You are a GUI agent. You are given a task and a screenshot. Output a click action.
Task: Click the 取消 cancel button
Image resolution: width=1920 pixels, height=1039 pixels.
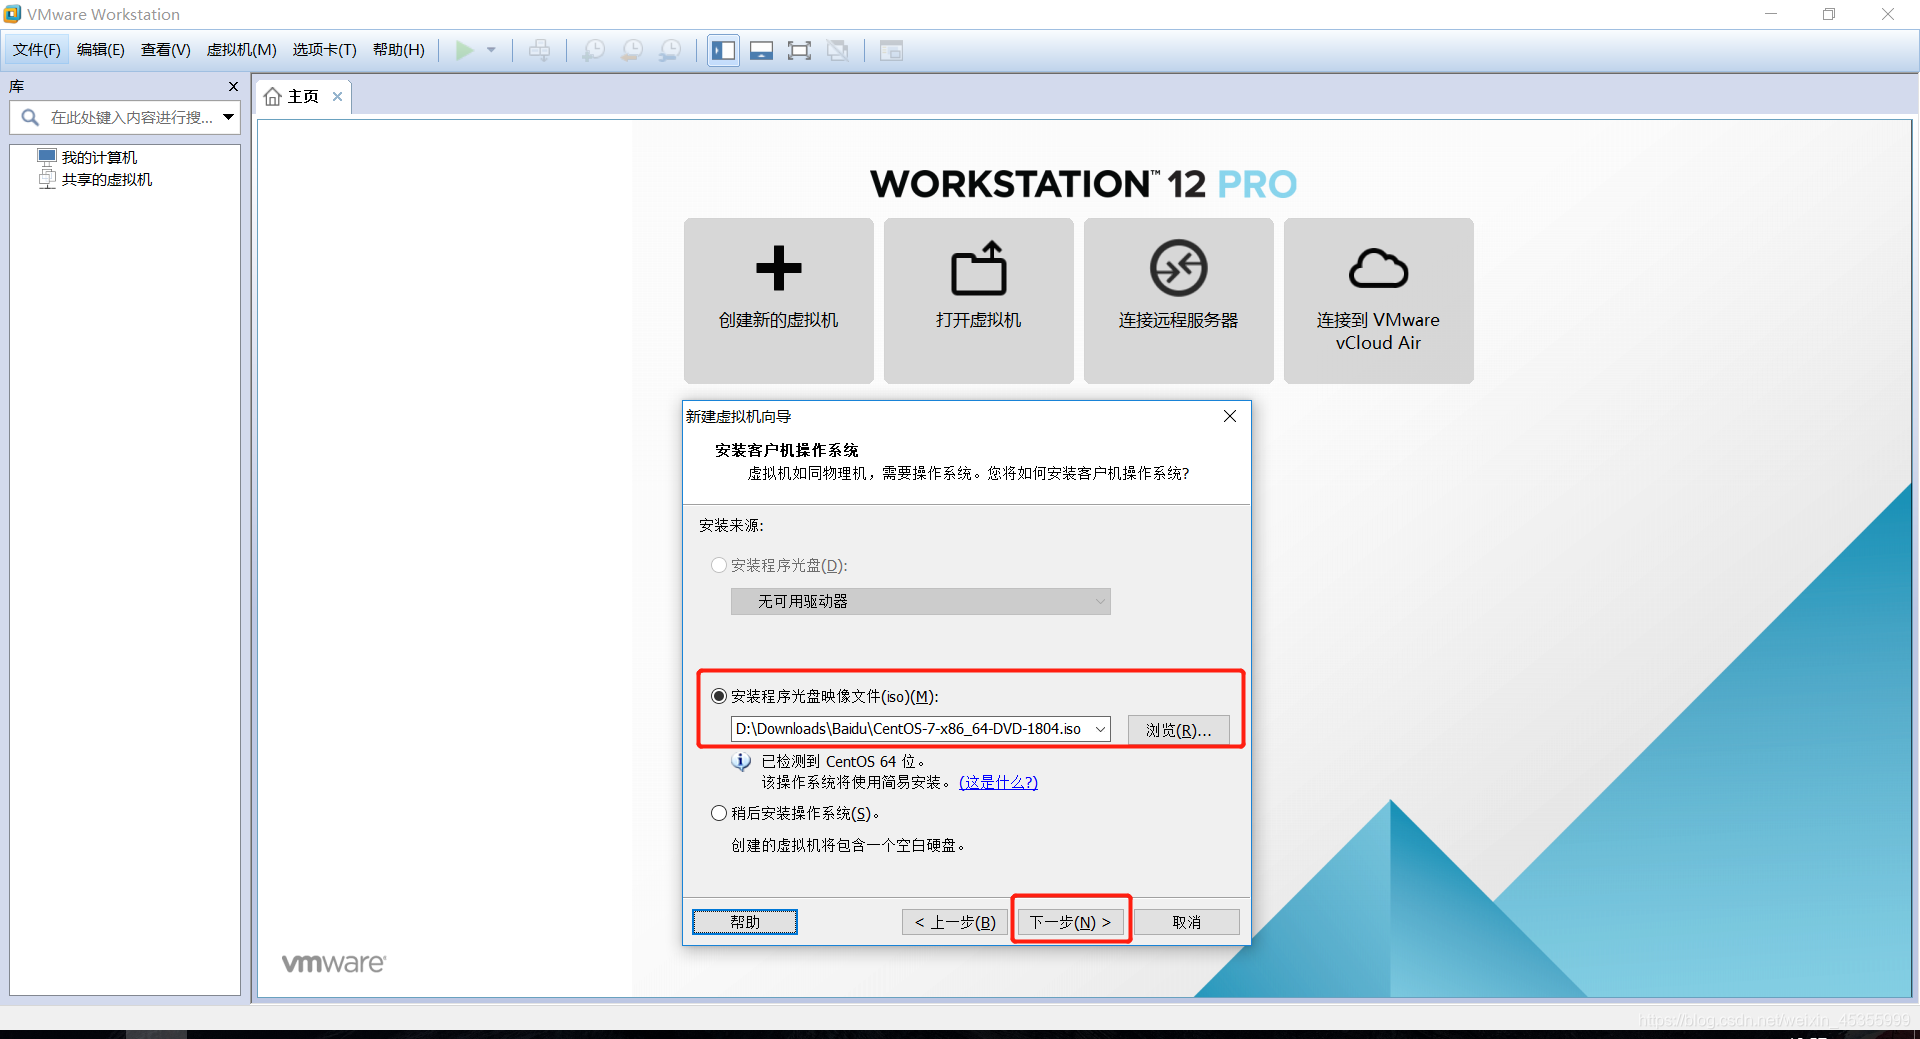(x=1187, y=922)
